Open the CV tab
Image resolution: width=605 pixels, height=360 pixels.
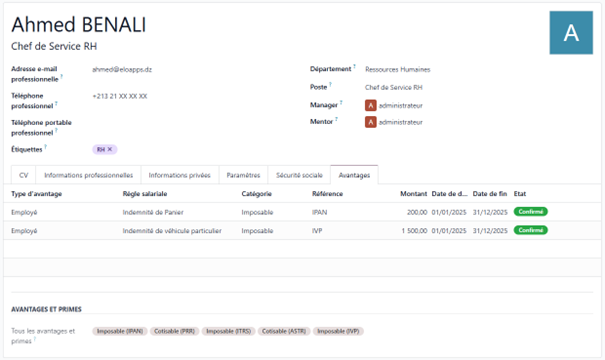(x=24, y=175)
